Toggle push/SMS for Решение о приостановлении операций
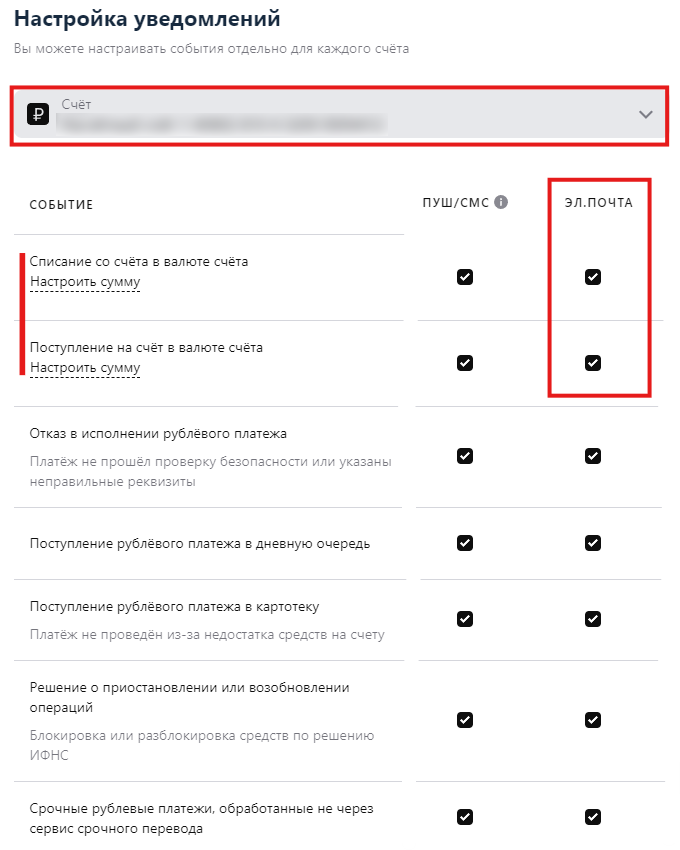The image size is (680, 850). tap(465, 720)
